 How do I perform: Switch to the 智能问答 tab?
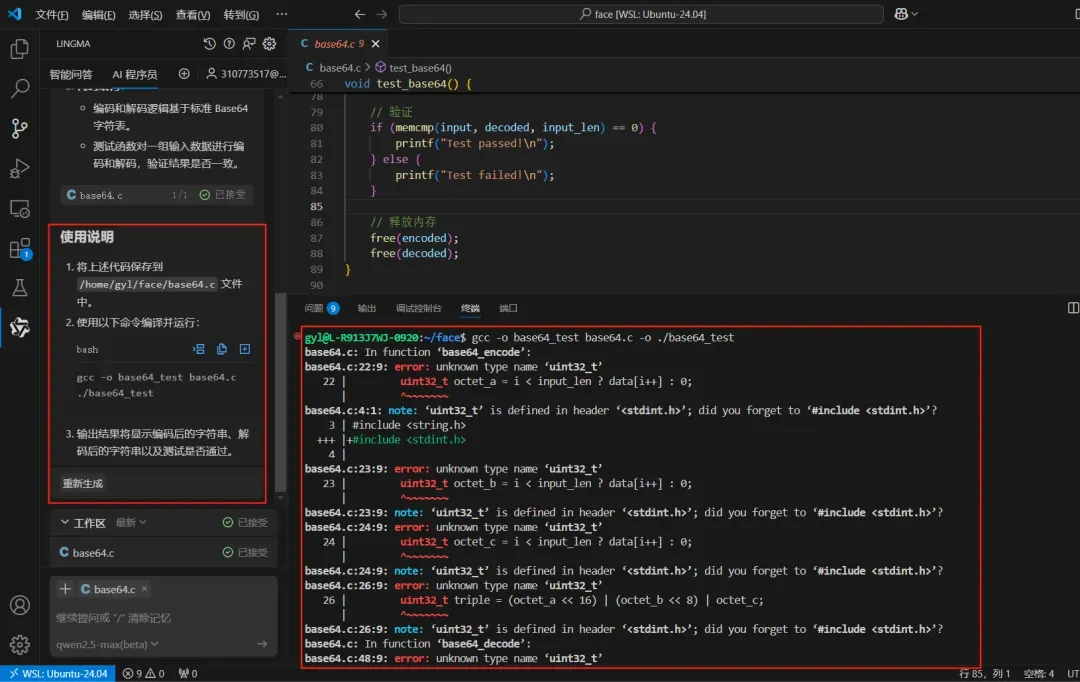coord(71,74)
